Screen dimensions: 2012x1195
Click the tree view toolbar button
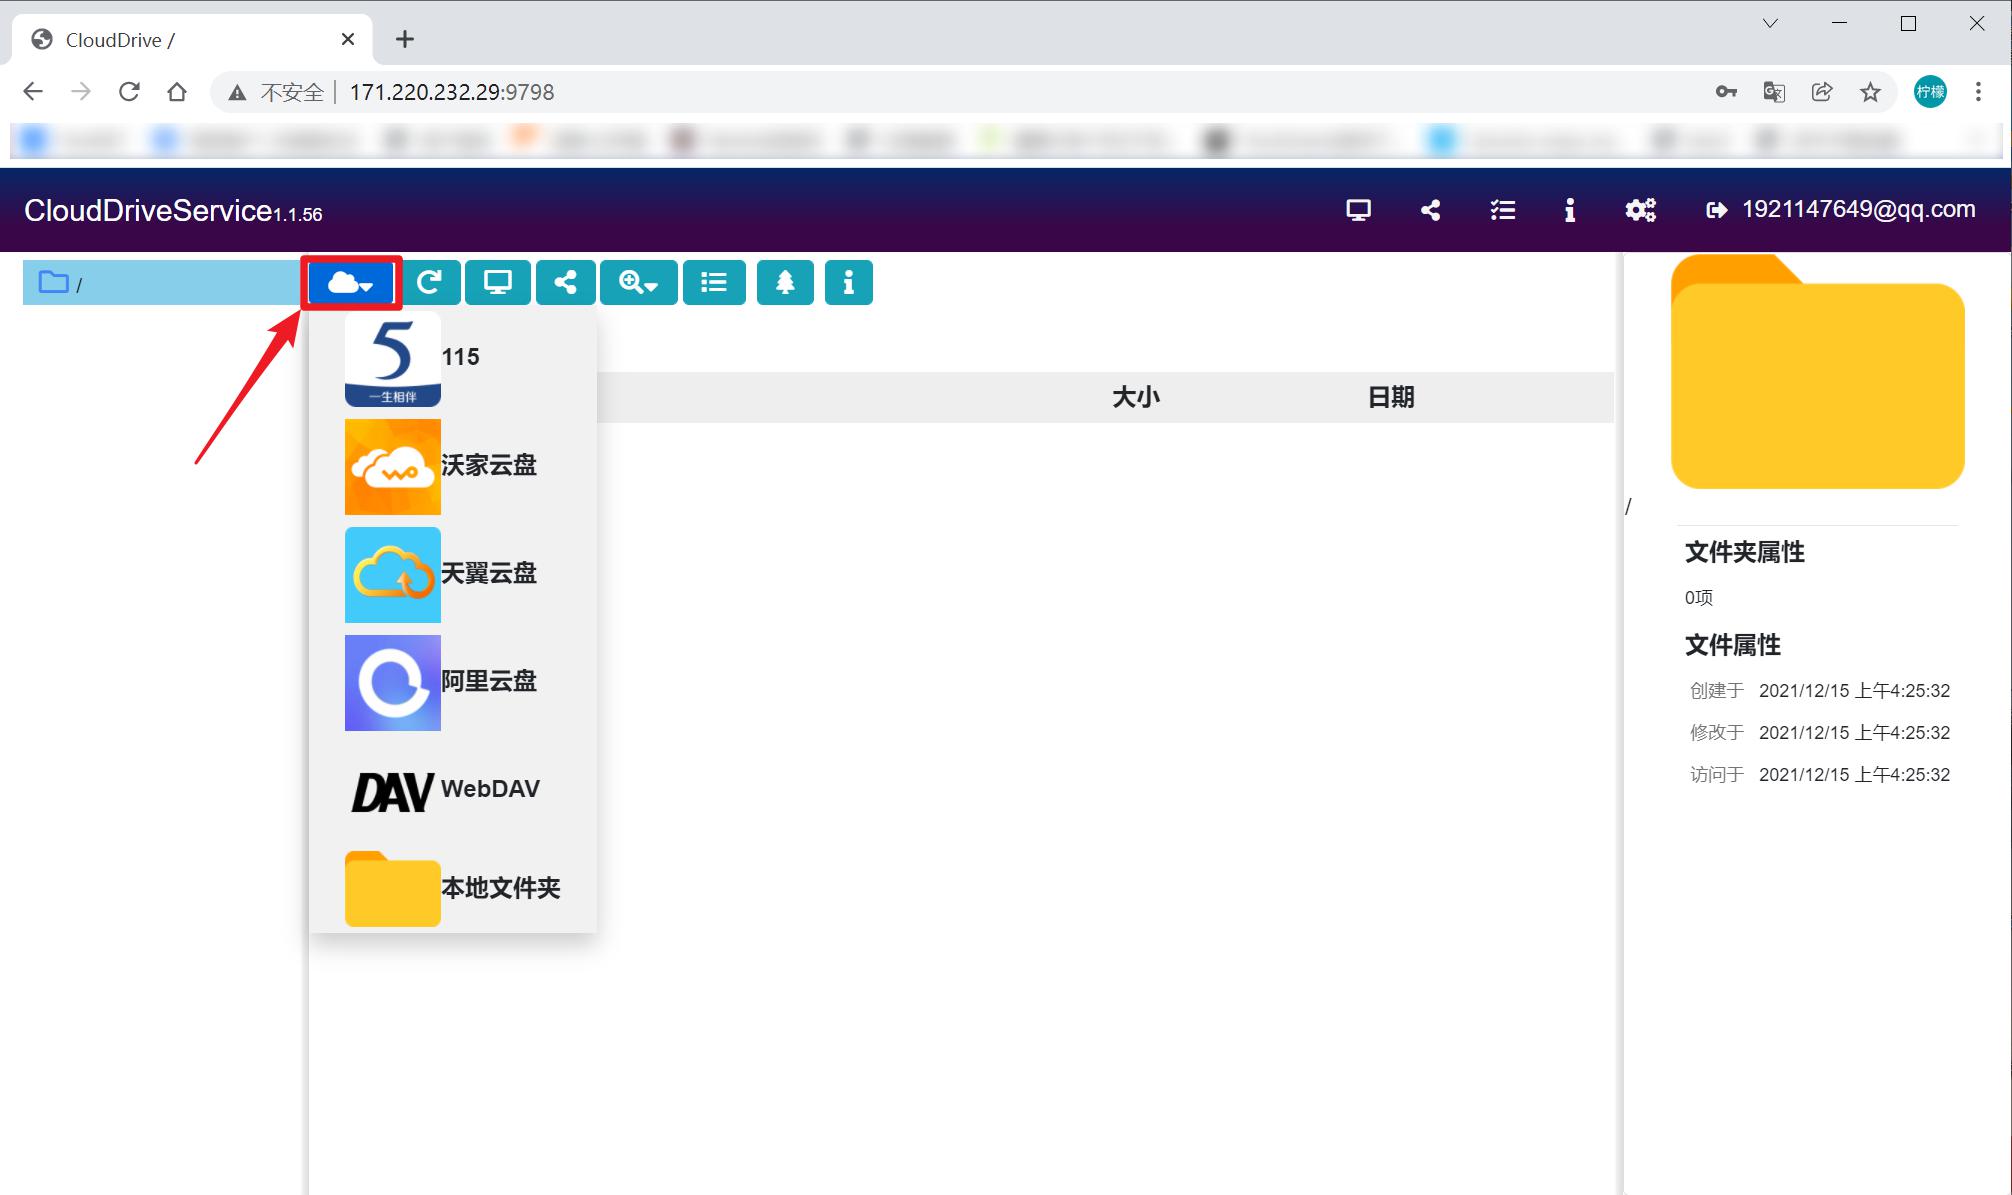point(785,283)
